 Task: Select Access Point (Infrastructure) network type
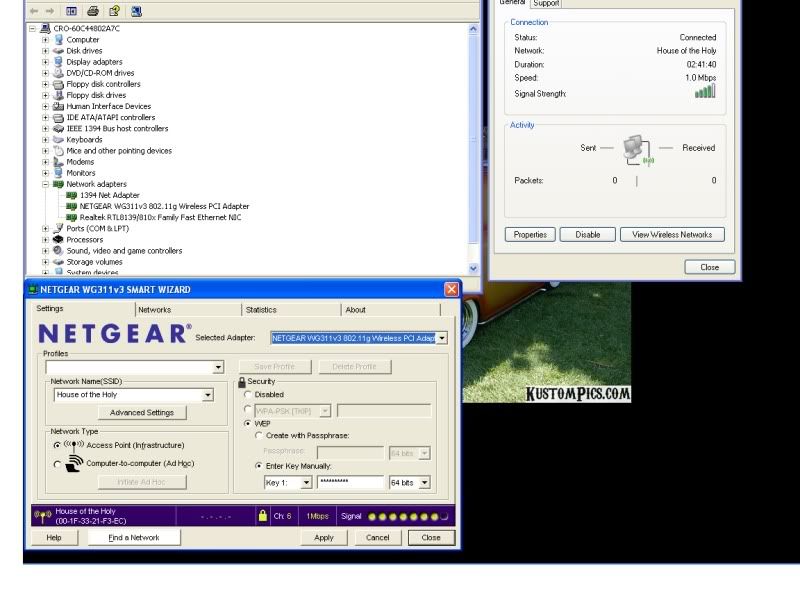(x=57, y=445)
